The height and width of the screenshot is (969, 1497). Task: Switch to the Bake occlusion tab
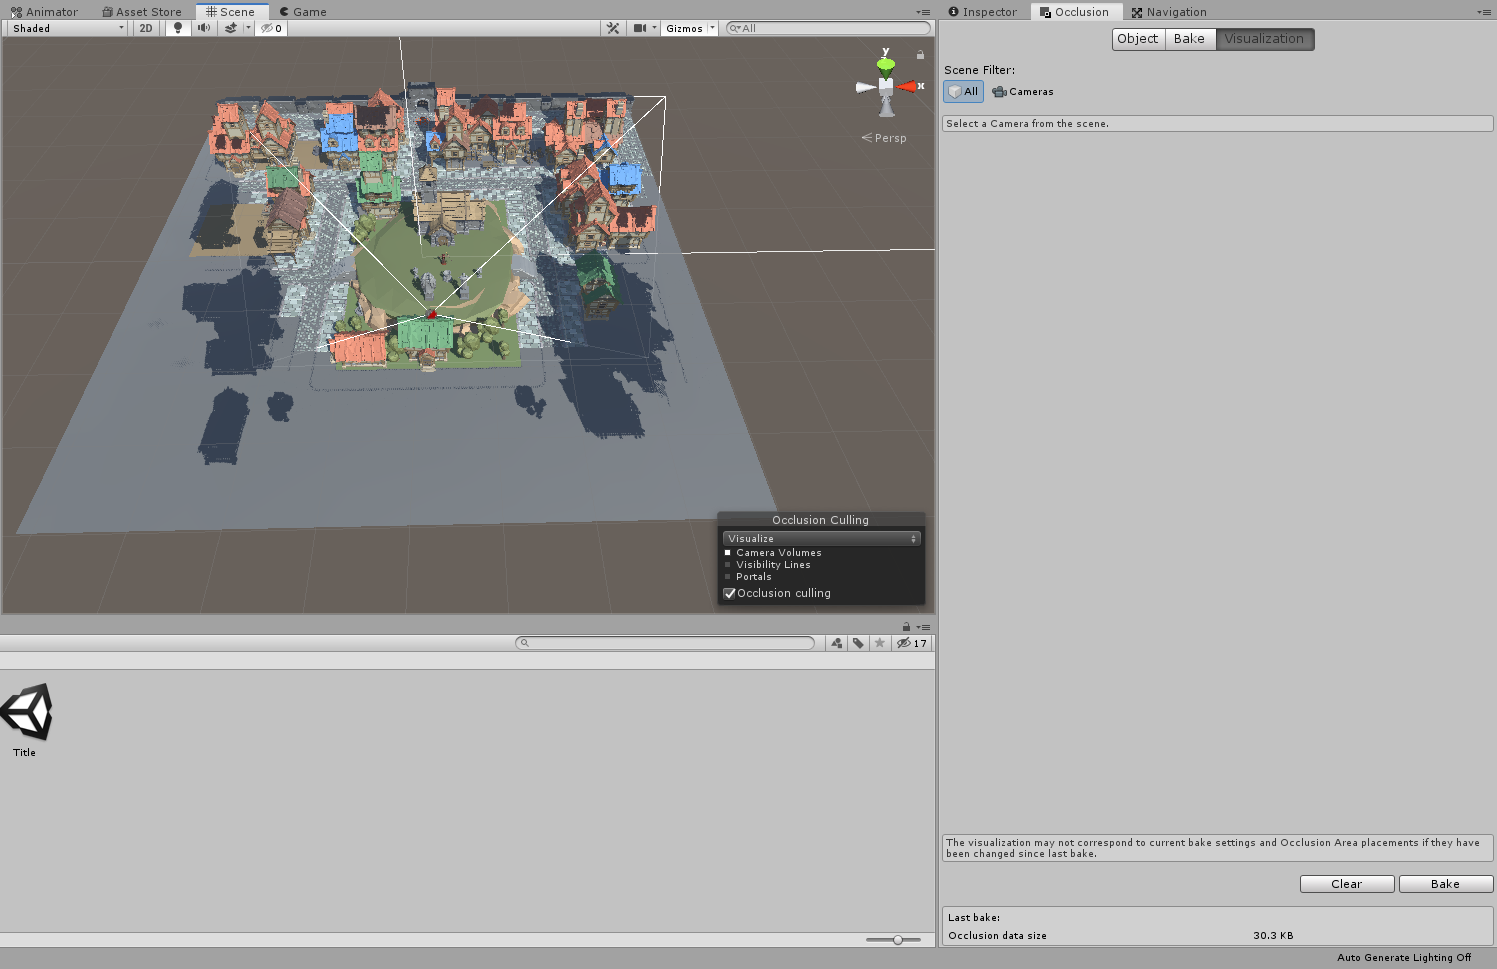pos(1190,39)
